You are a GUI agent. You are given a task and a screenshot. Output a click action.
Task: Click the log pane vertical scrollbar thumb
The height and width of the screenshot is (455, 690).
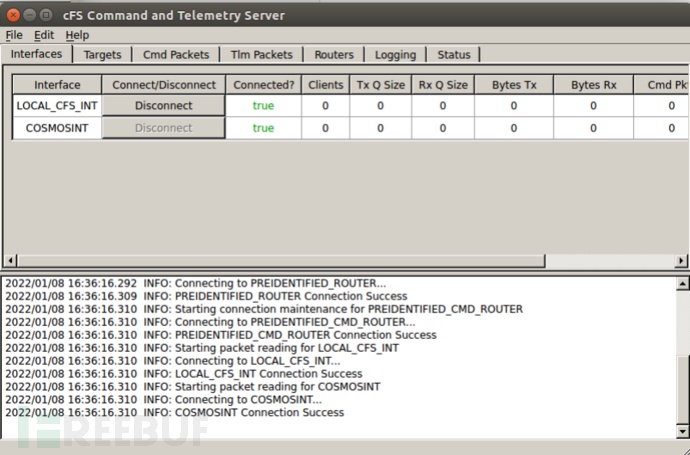[682, 389]
